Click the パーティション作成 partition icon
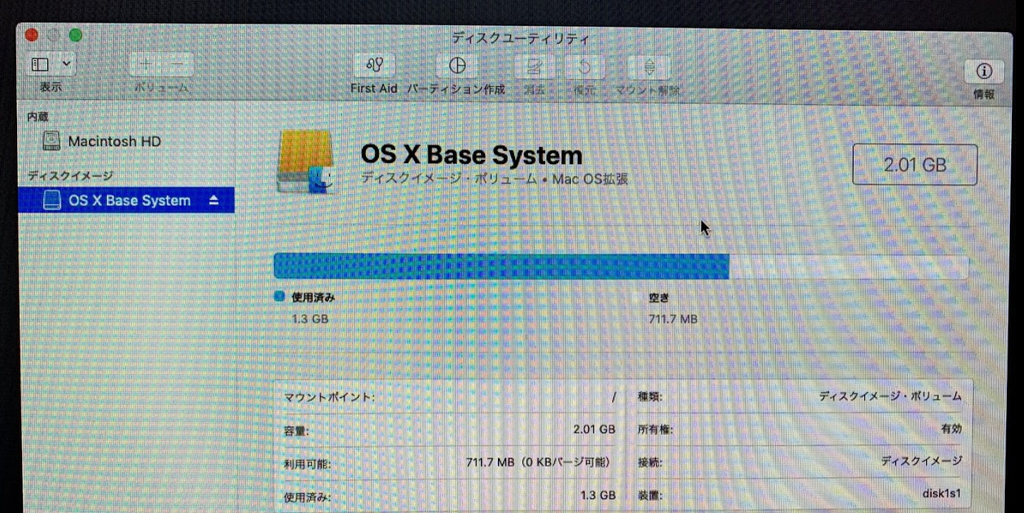Viewport: 1024px width, 513px height. 457,65
